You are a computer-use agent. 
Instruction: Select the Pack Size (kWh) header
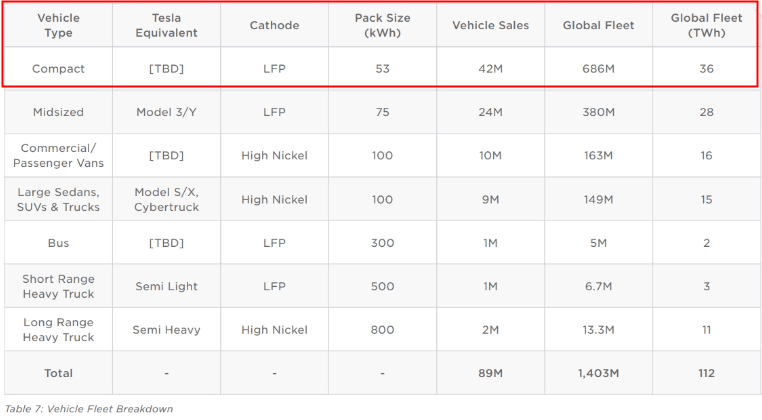pos(382,25)
